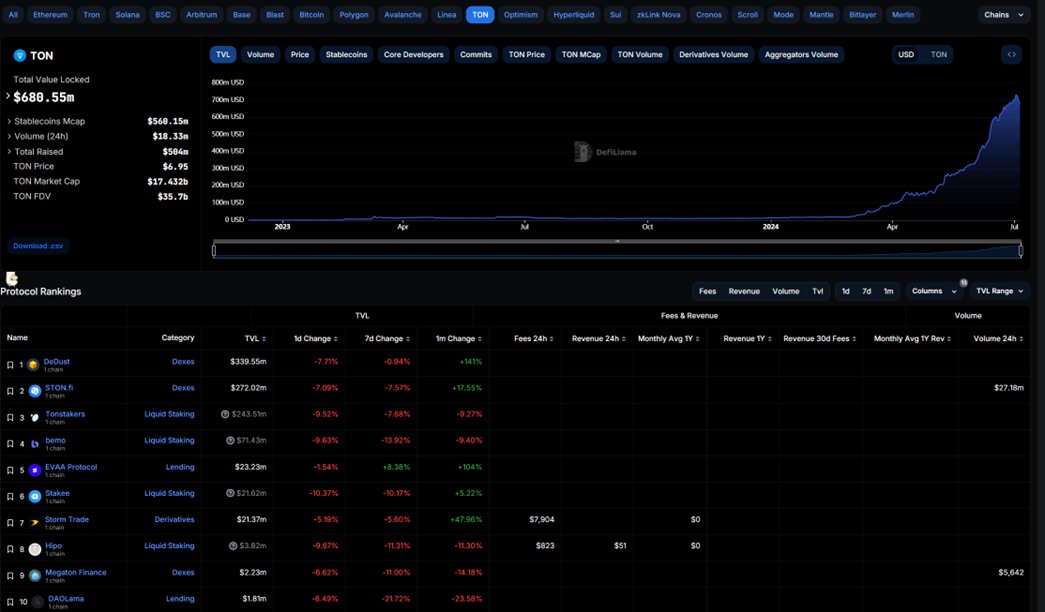Enable the Stablecoins chart overlay
This screenshot has width=1045, height=612.
(346, 55)
